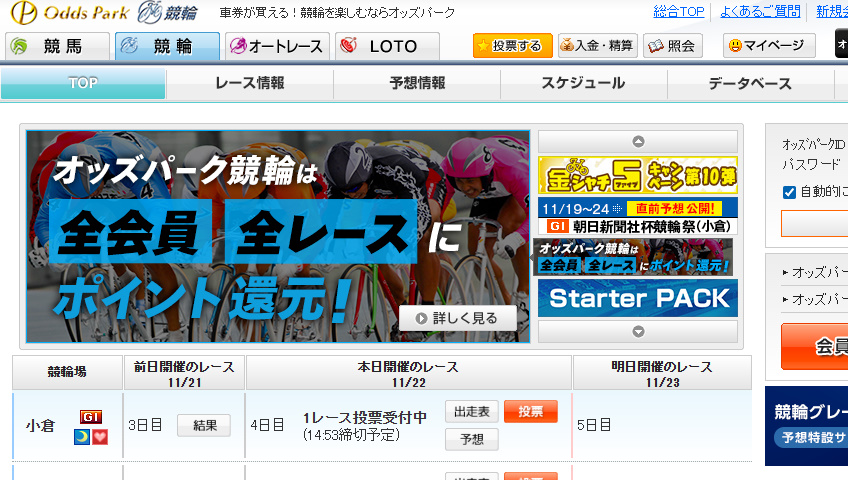The height and width of the screenshot is (480, 848).
Task: Switch to the スケジュール tab
Action: 583,84
